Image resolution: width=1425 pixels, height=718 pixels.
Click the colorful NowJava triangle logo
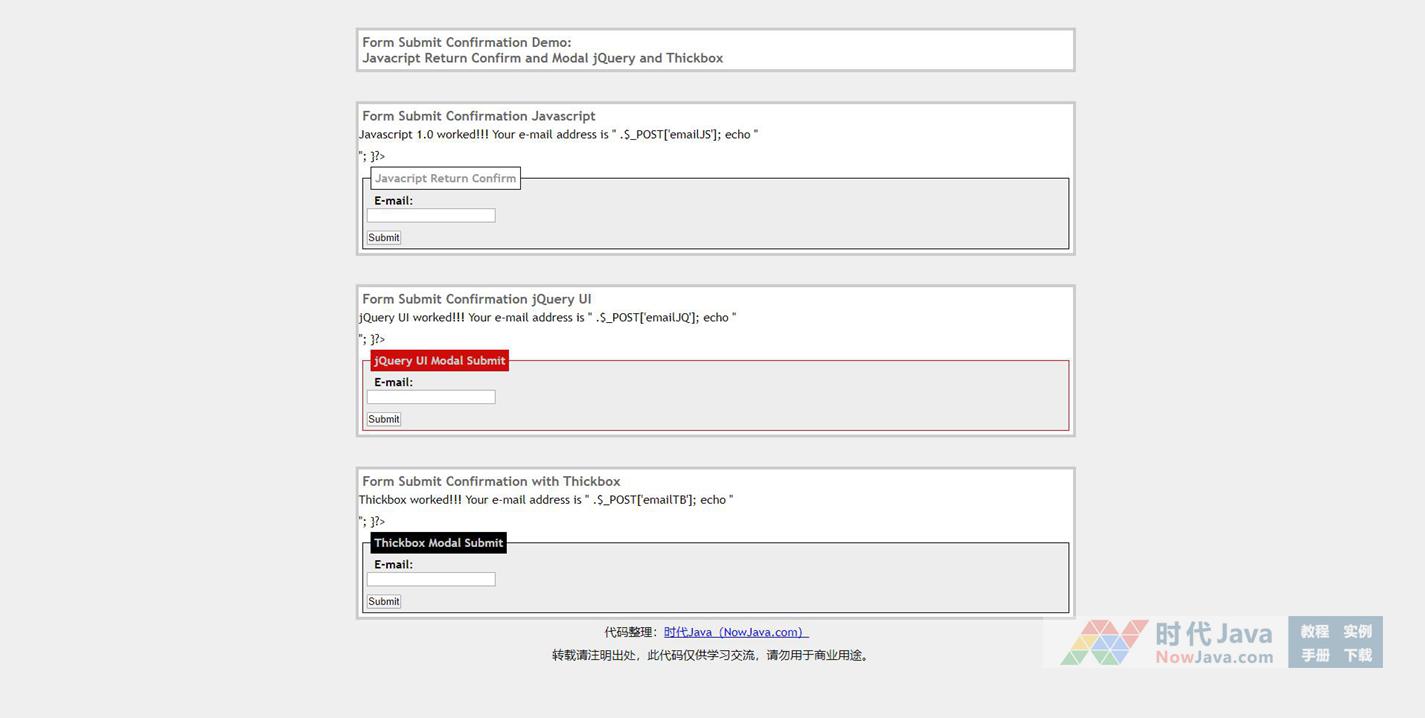pos(1104,642)
